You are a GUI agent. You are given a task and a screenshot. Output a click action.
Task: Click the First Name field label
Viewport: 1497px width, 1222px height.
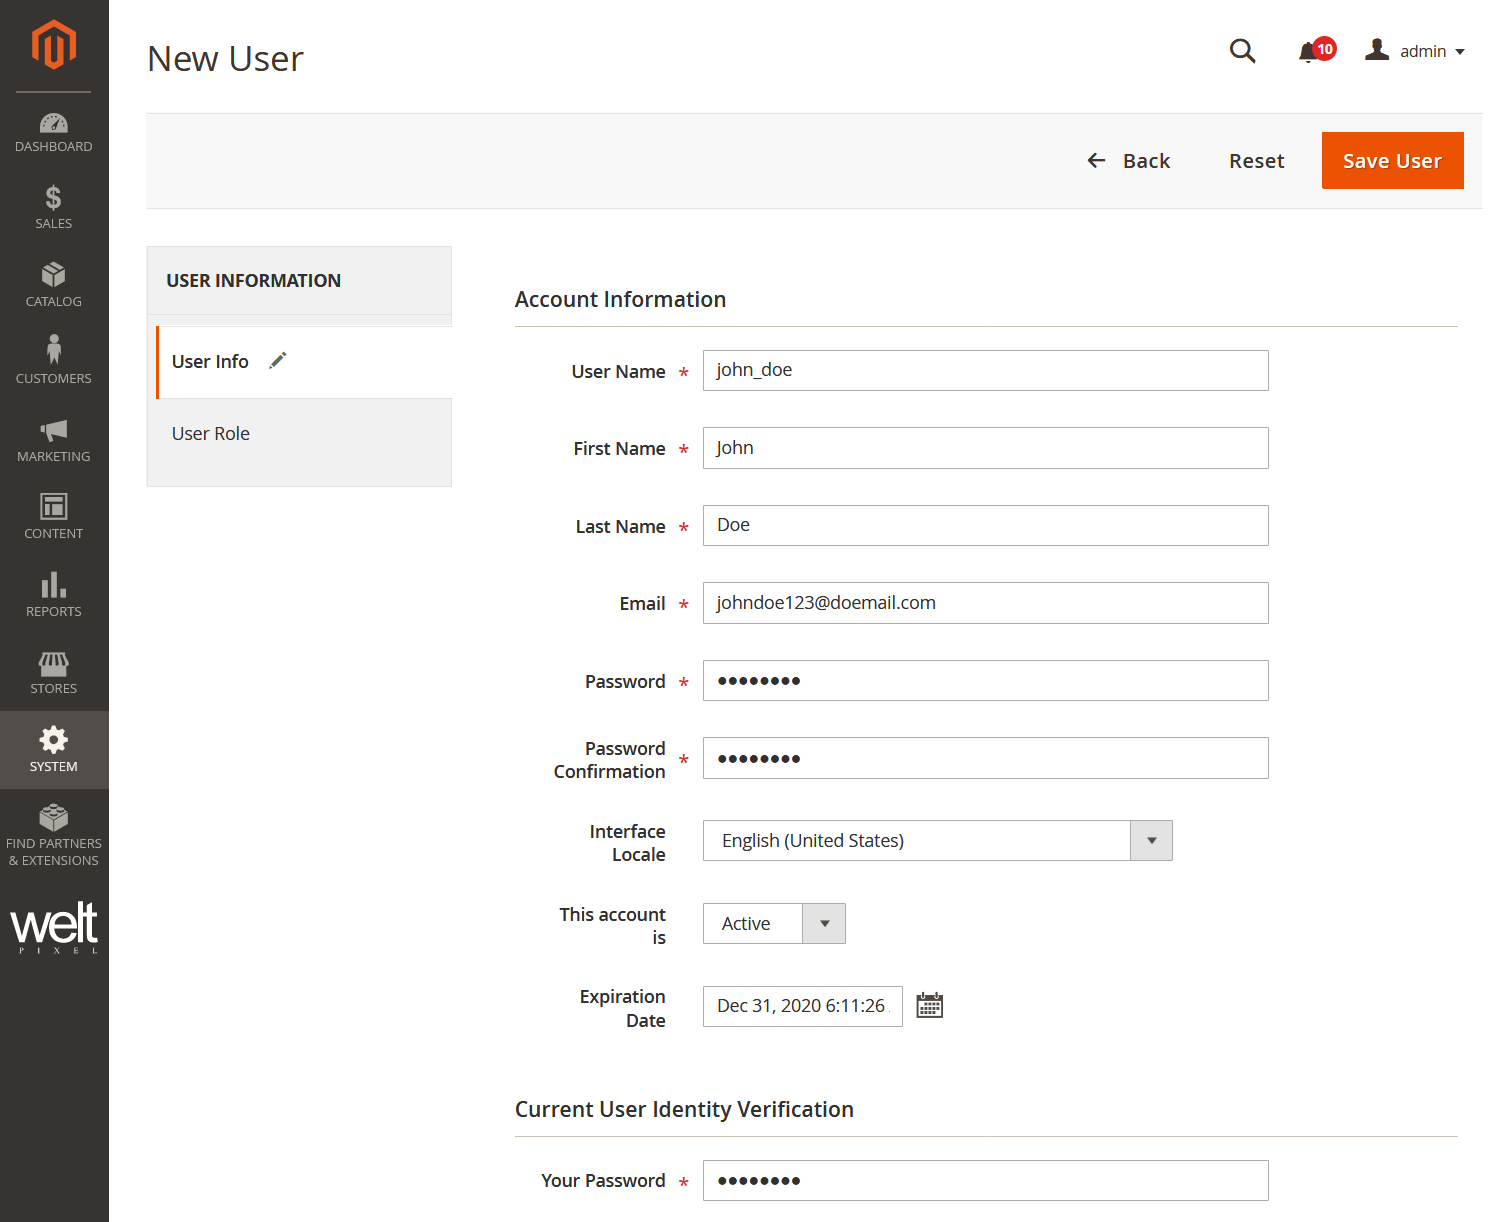pos(619,449)
